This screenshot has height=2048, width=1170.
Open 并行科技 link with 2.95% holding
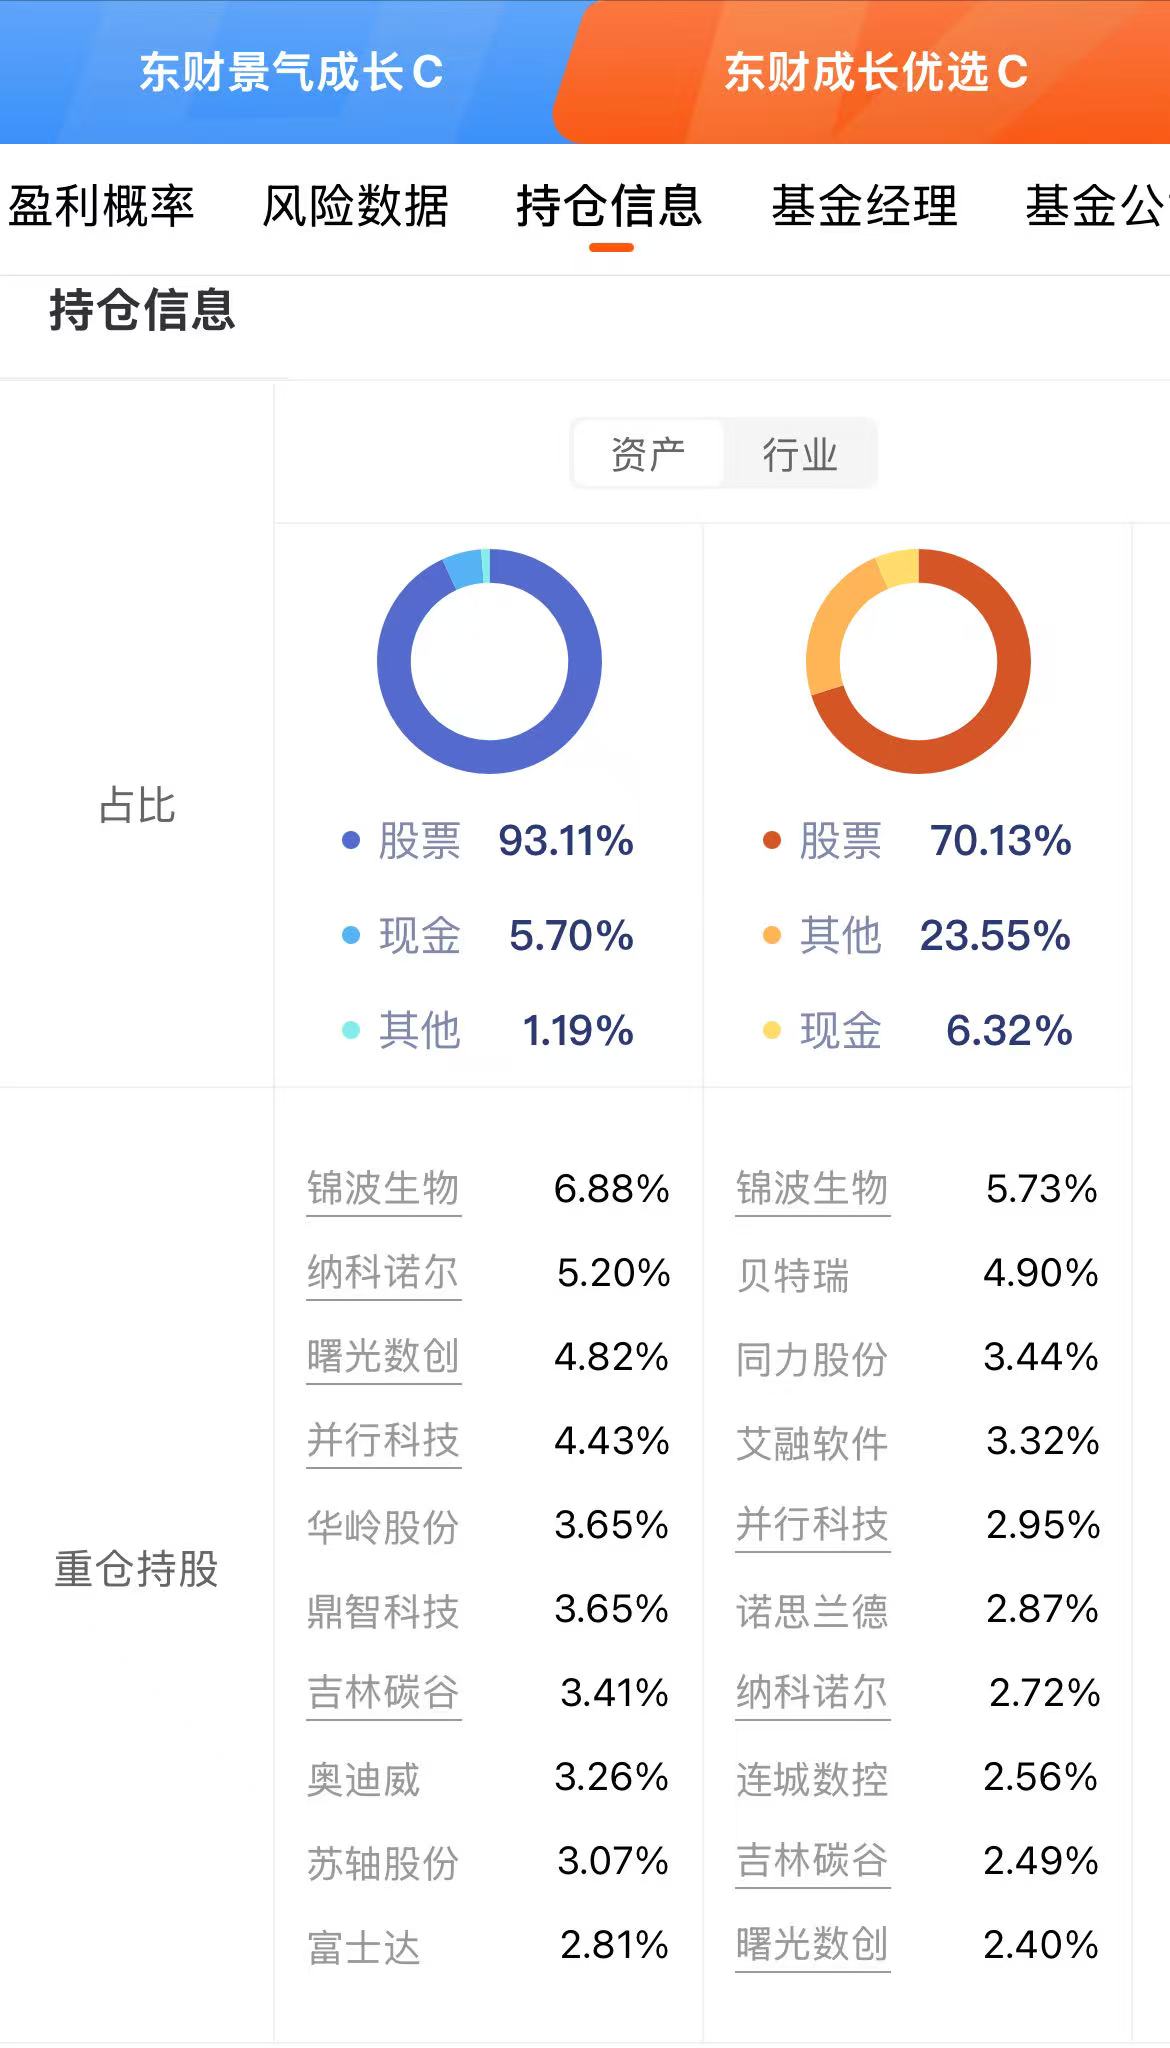point(812,1526)
